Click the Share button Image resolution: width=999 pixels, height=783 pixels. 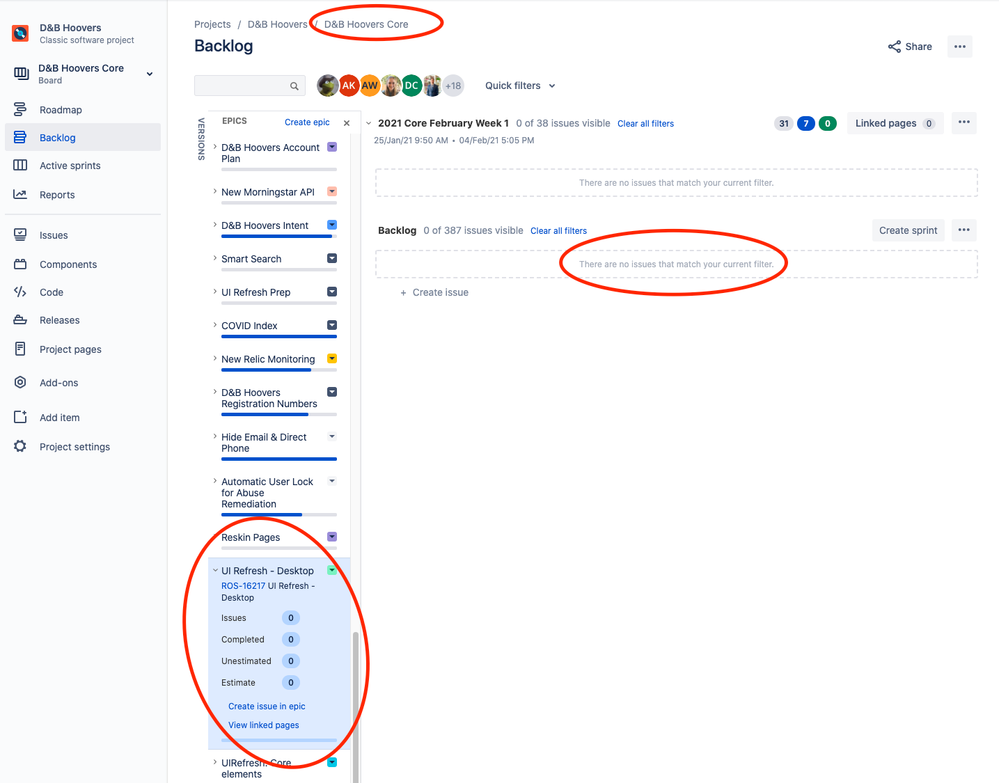coord(910,47)
